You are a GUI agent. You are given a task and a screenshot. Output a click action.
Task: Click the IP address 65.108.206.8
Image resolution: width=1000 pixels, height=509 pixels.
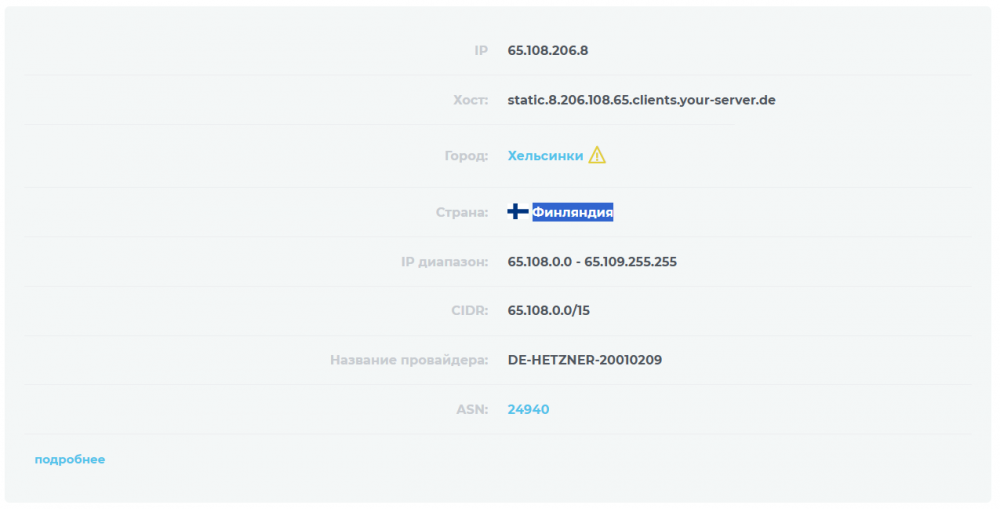tap(548, 50)
